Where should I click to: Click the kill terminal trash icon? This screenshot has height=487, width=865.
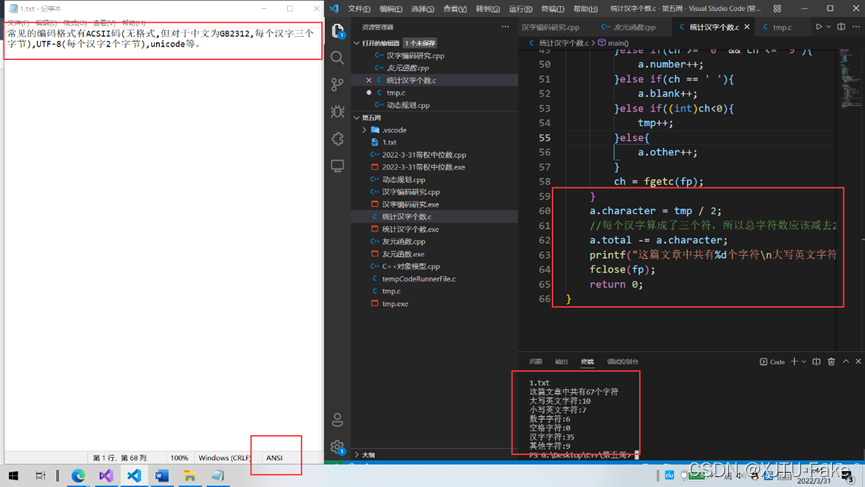click(831, 362)
